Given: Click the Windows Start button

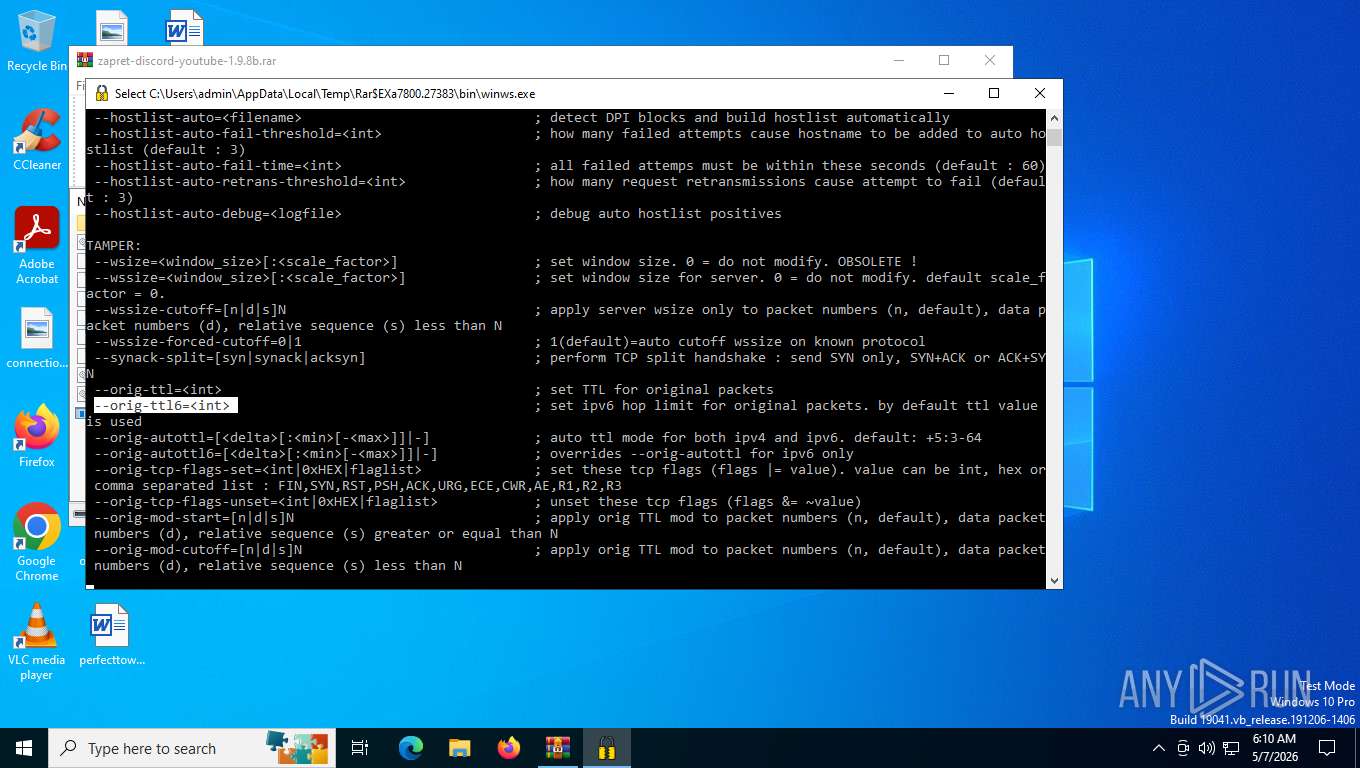Looking at the screenshot, I should pyautogui.click(x=24, y=748).
